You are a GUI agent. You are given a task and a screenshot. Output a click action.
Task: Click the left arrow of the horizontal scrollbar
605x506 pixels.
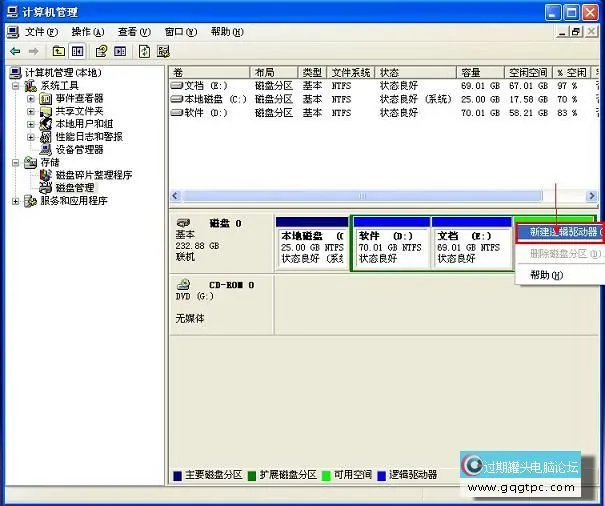(176, 196)
